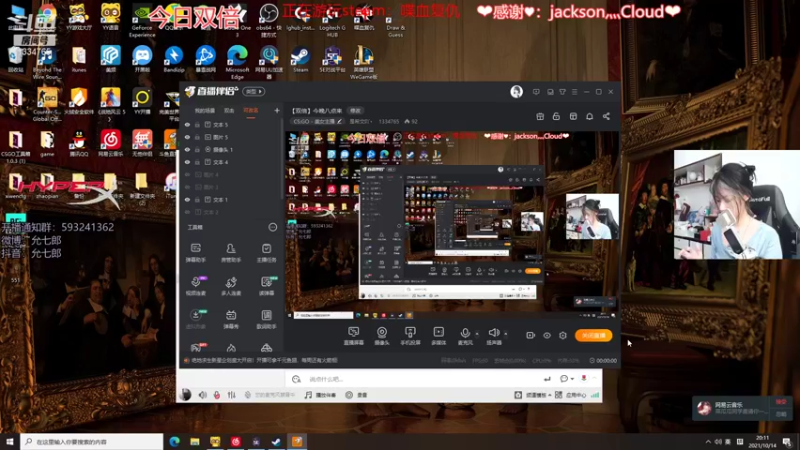This screenshot has height=450, width=800.
Task: Expand the microphone options arrow
Action: 477,334
